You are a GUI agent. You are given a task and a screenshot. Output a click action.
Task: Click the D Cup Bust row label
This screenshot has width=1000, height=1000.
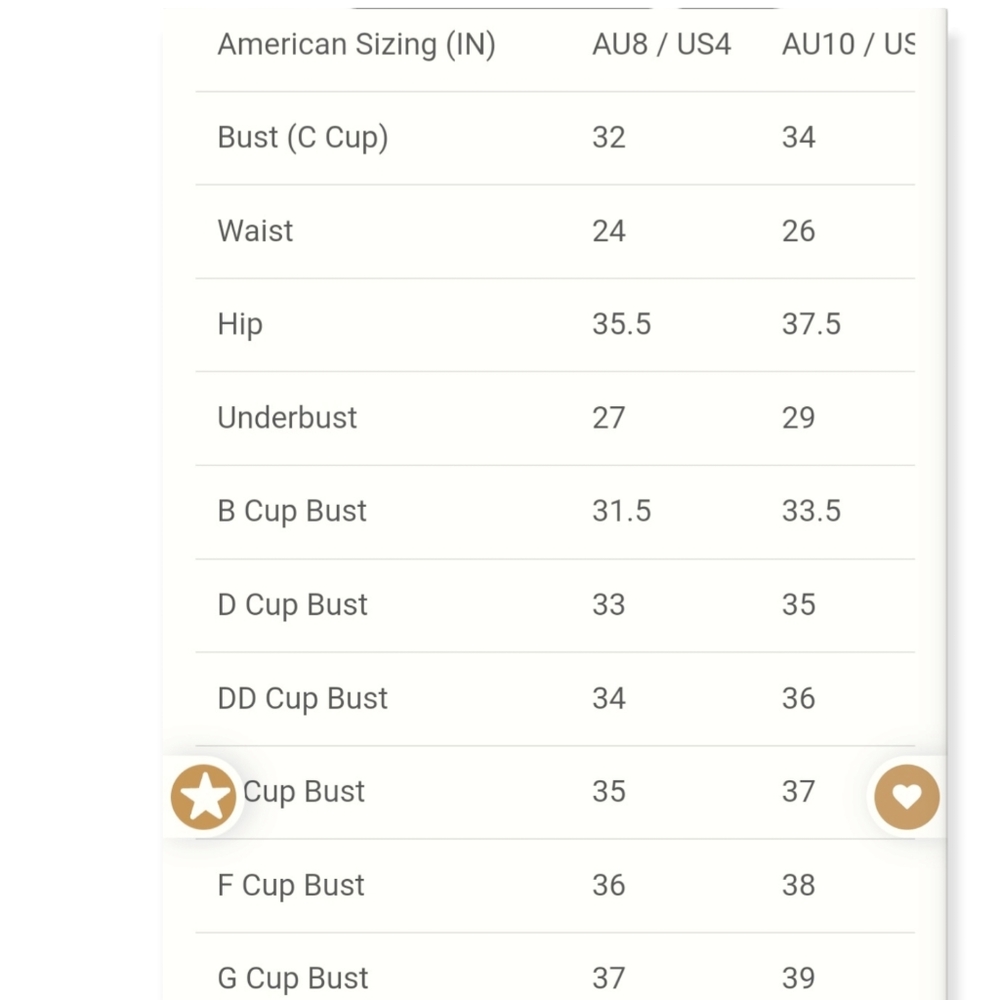pos(292,605)
